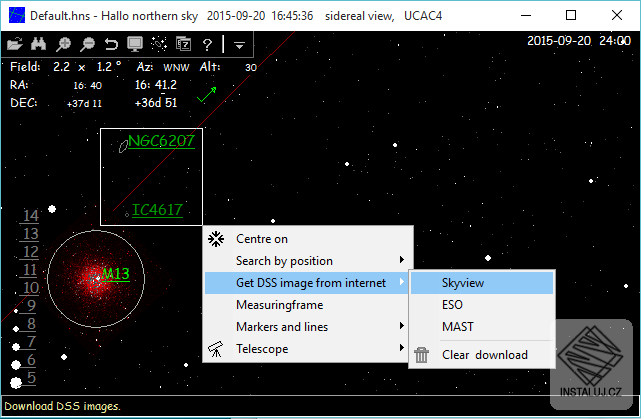Image resolution: width=641 pixels, height=419 pixels.
Task: Click the DEC value +37d 11
Action: tap(84, 103)
